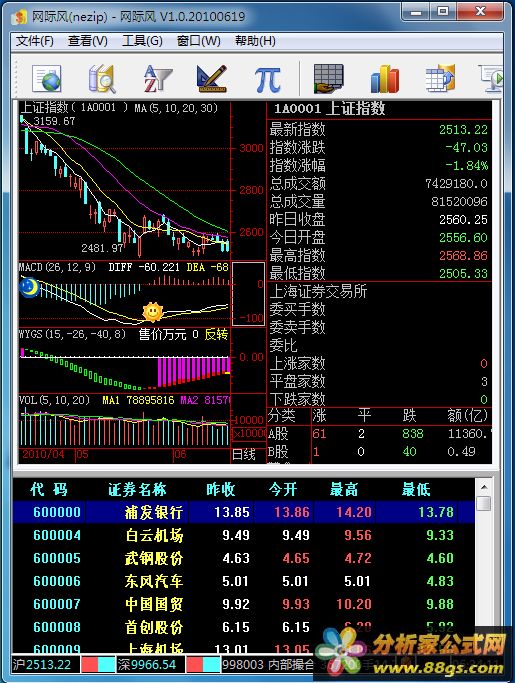
Task: Open the 帮助(H) menu
Action: pyautogui.click(x=255, y=41)
